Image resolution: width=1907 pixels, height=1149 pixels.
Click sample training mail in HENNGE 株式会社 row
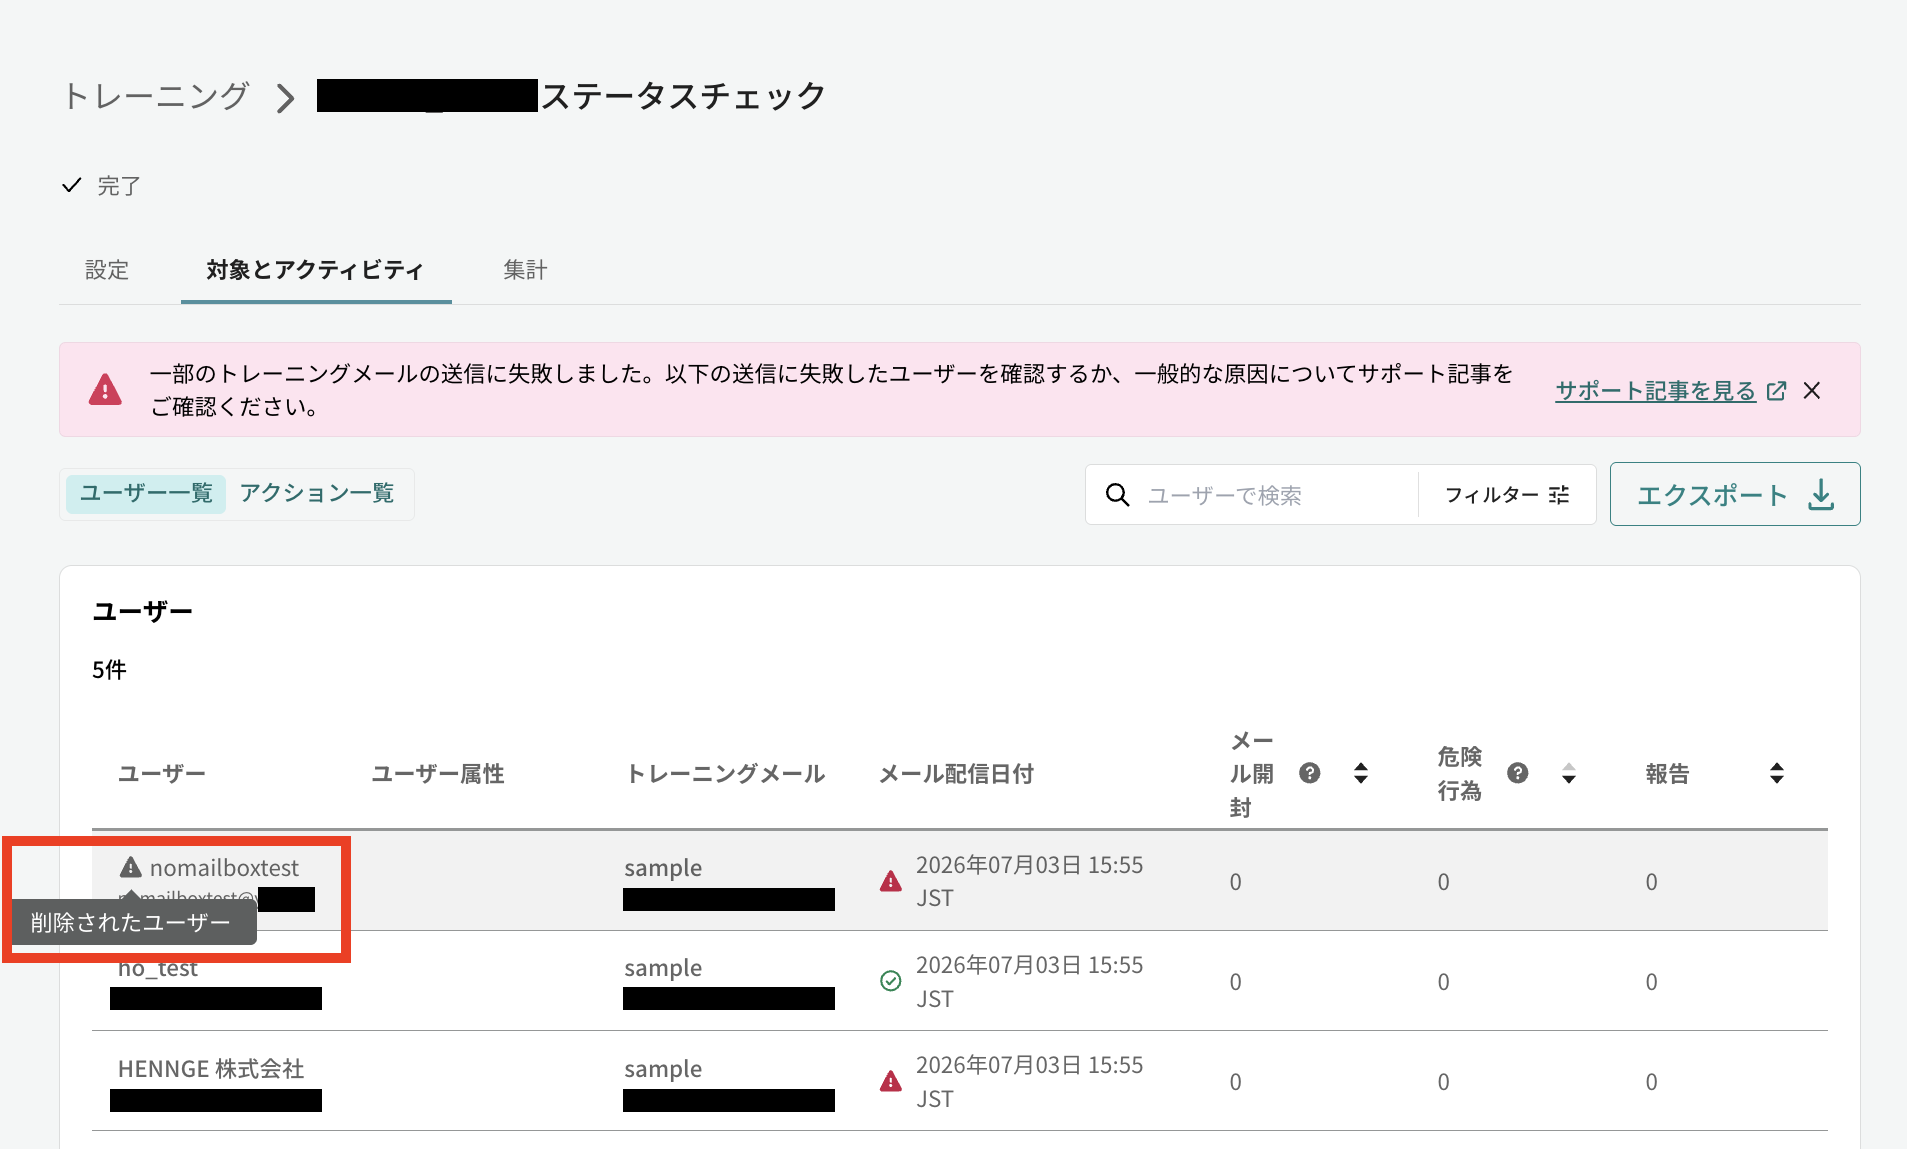[663, 1069]
